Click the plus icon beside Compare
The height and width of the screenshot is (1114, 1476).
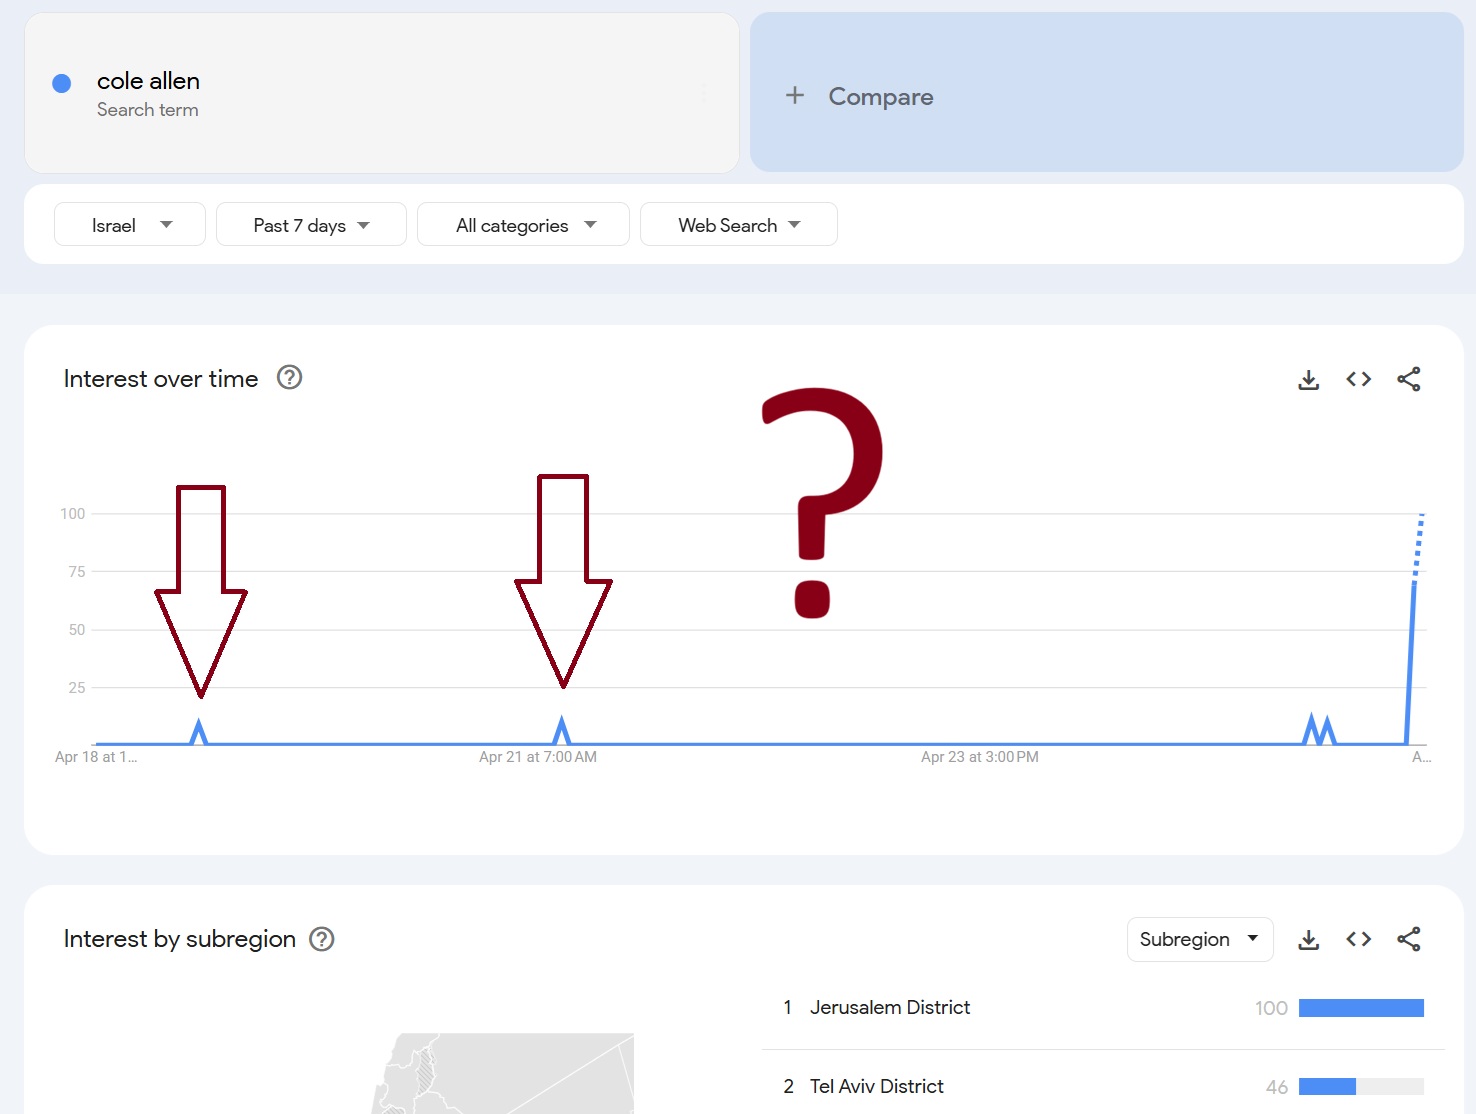point(795,95)
